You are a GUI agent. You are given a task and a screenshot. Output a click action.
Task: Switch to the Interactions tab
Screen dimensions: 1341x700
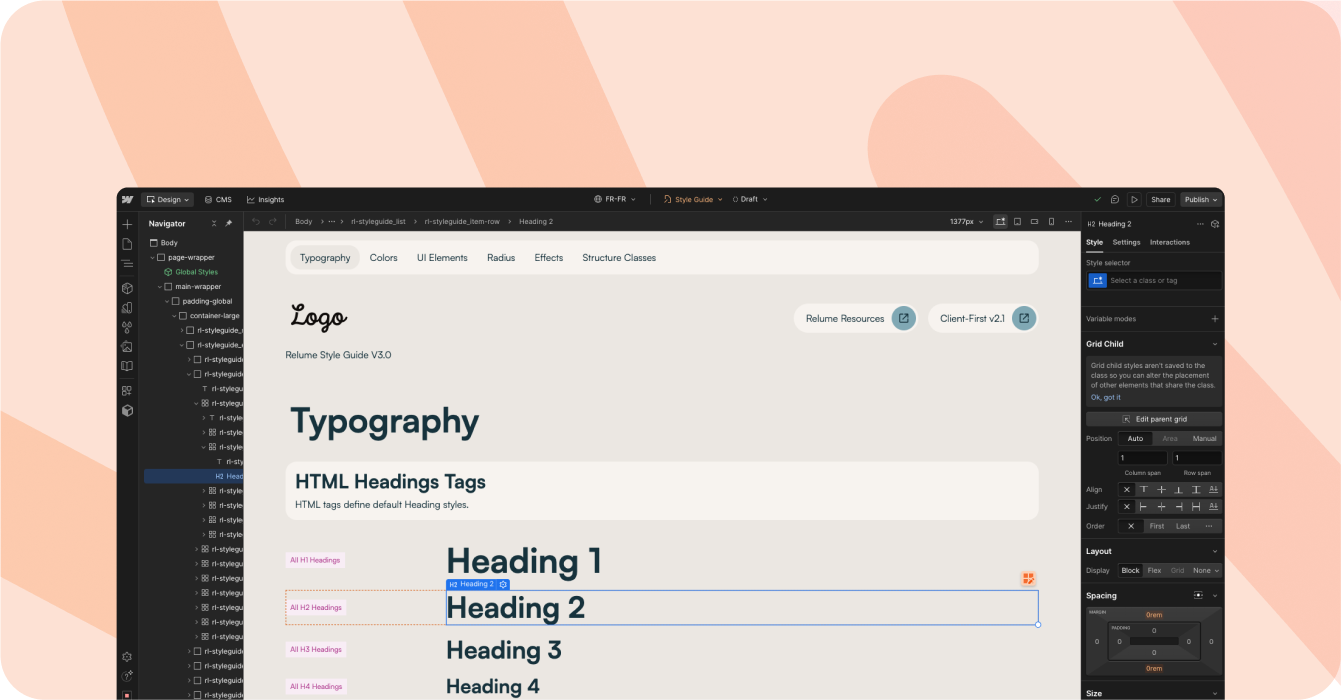pos(1169,242)
